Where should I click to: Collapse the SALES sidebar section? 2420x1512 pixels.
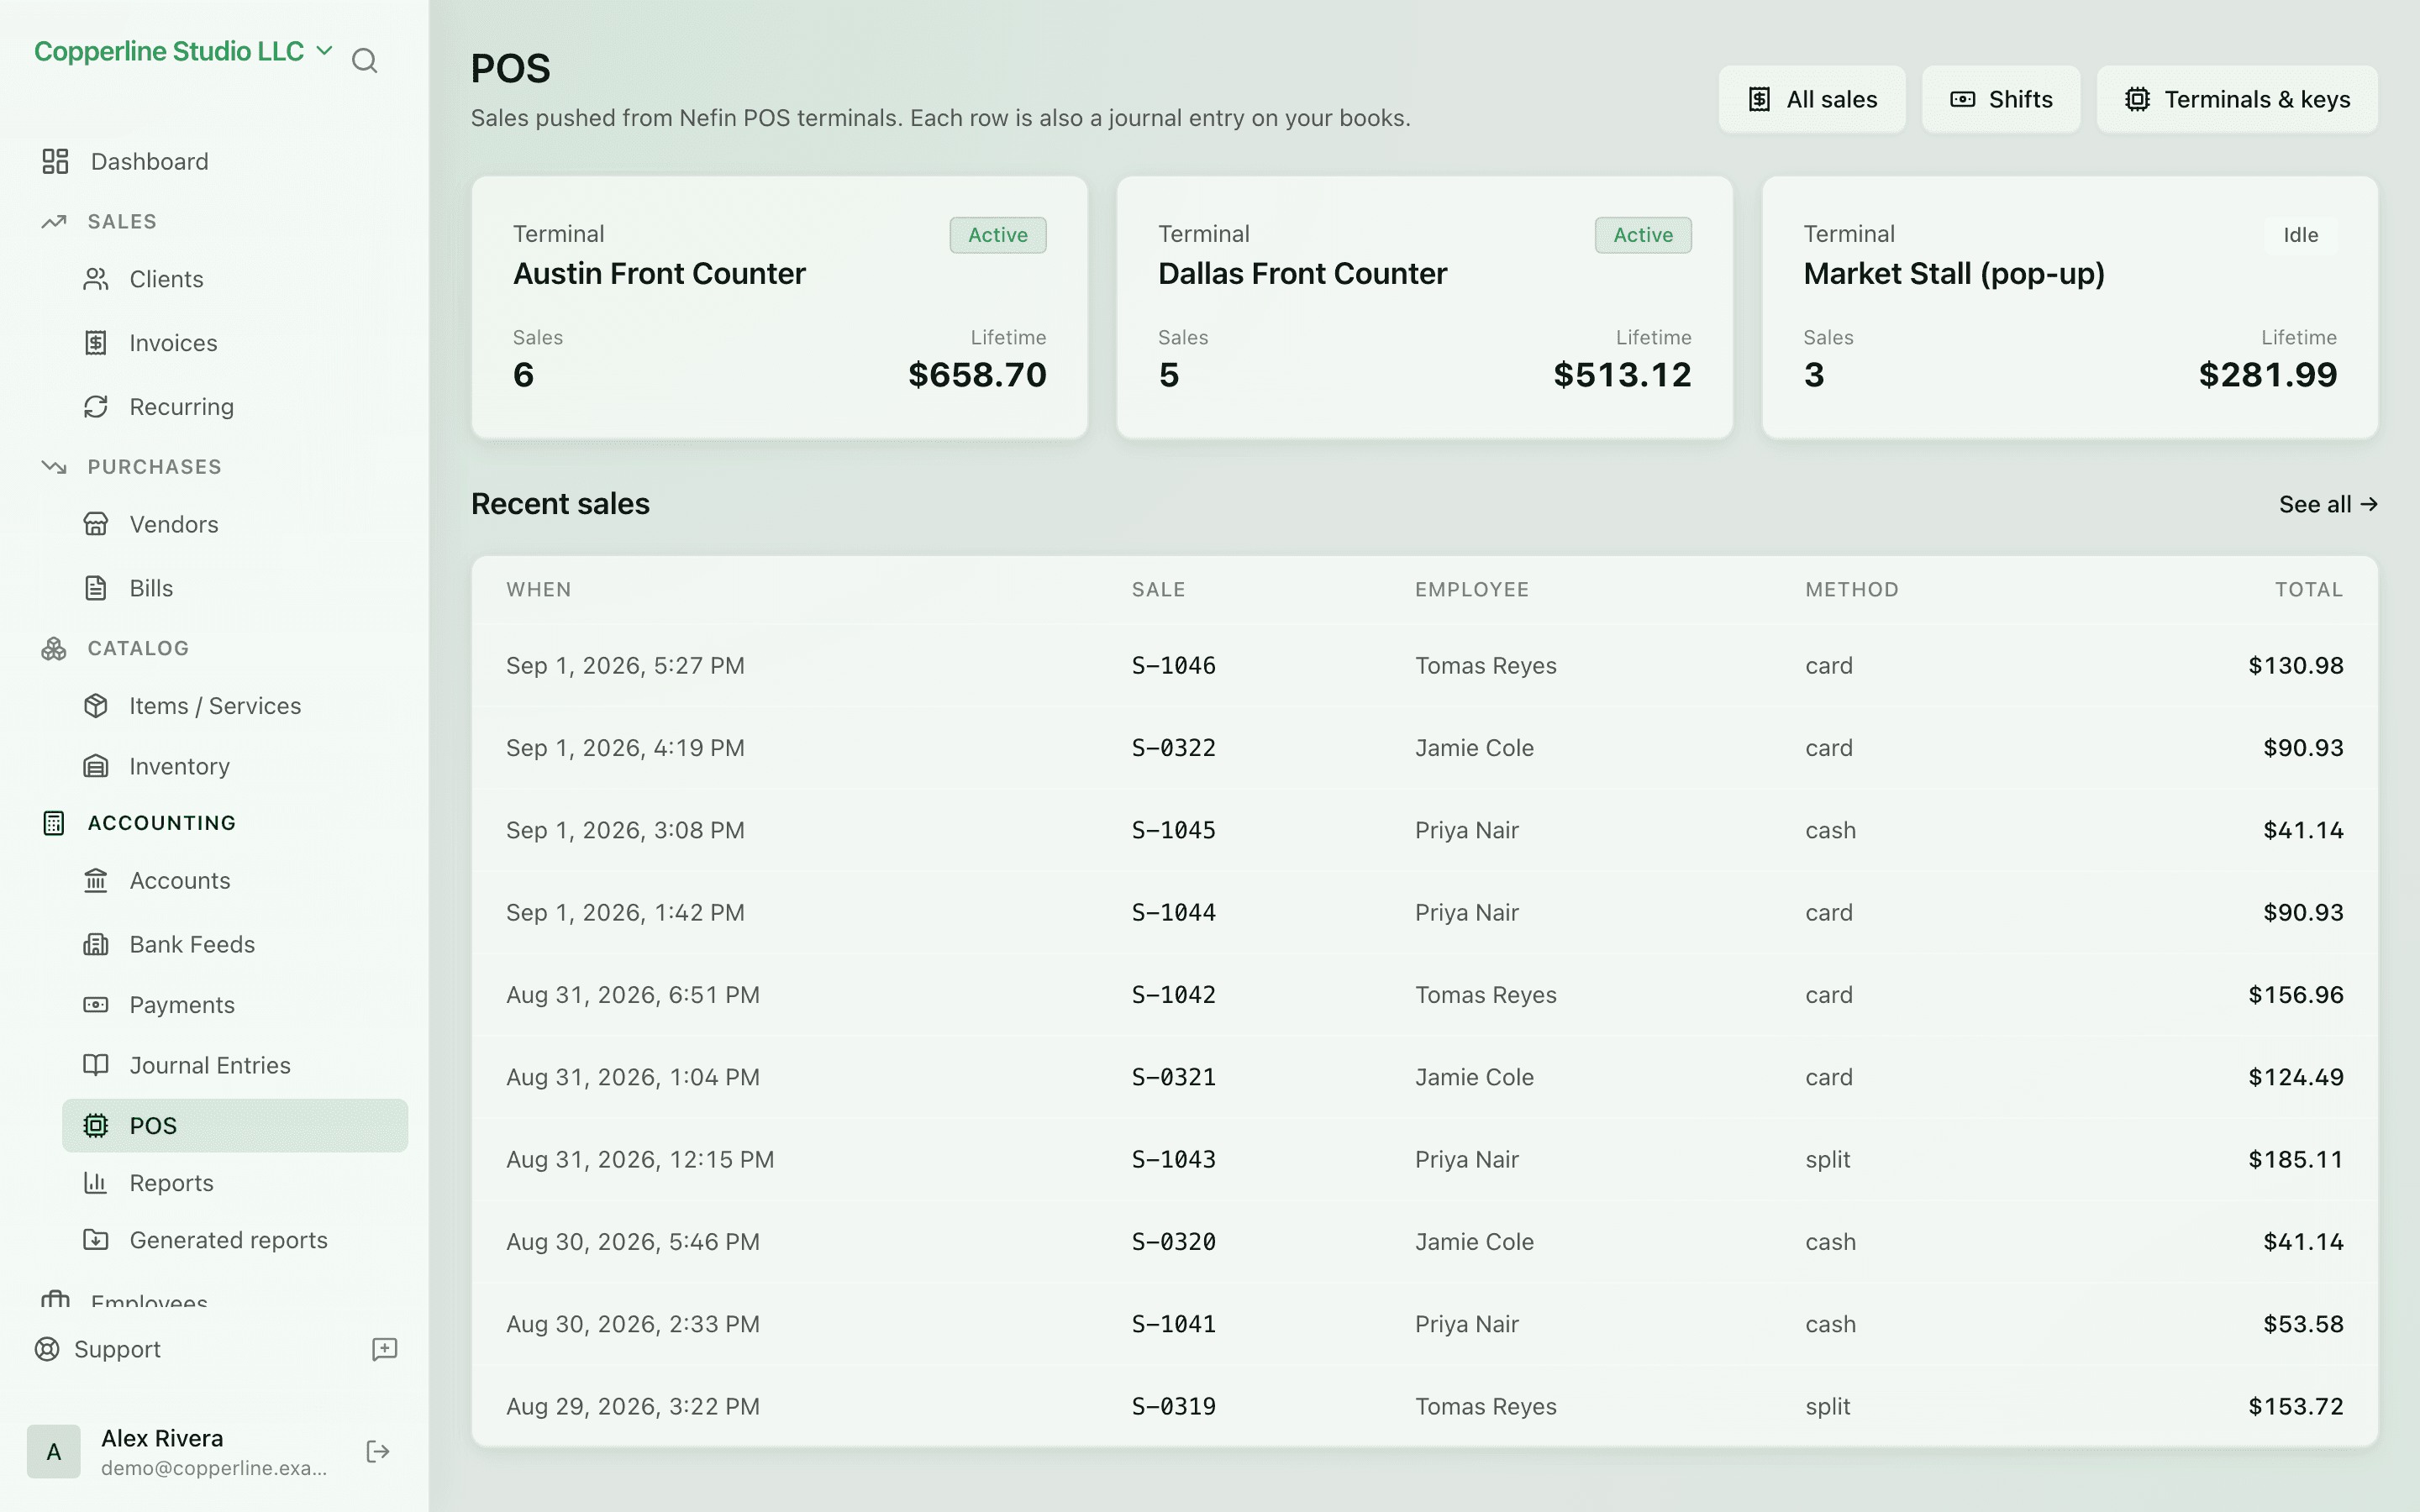(122, 221)
